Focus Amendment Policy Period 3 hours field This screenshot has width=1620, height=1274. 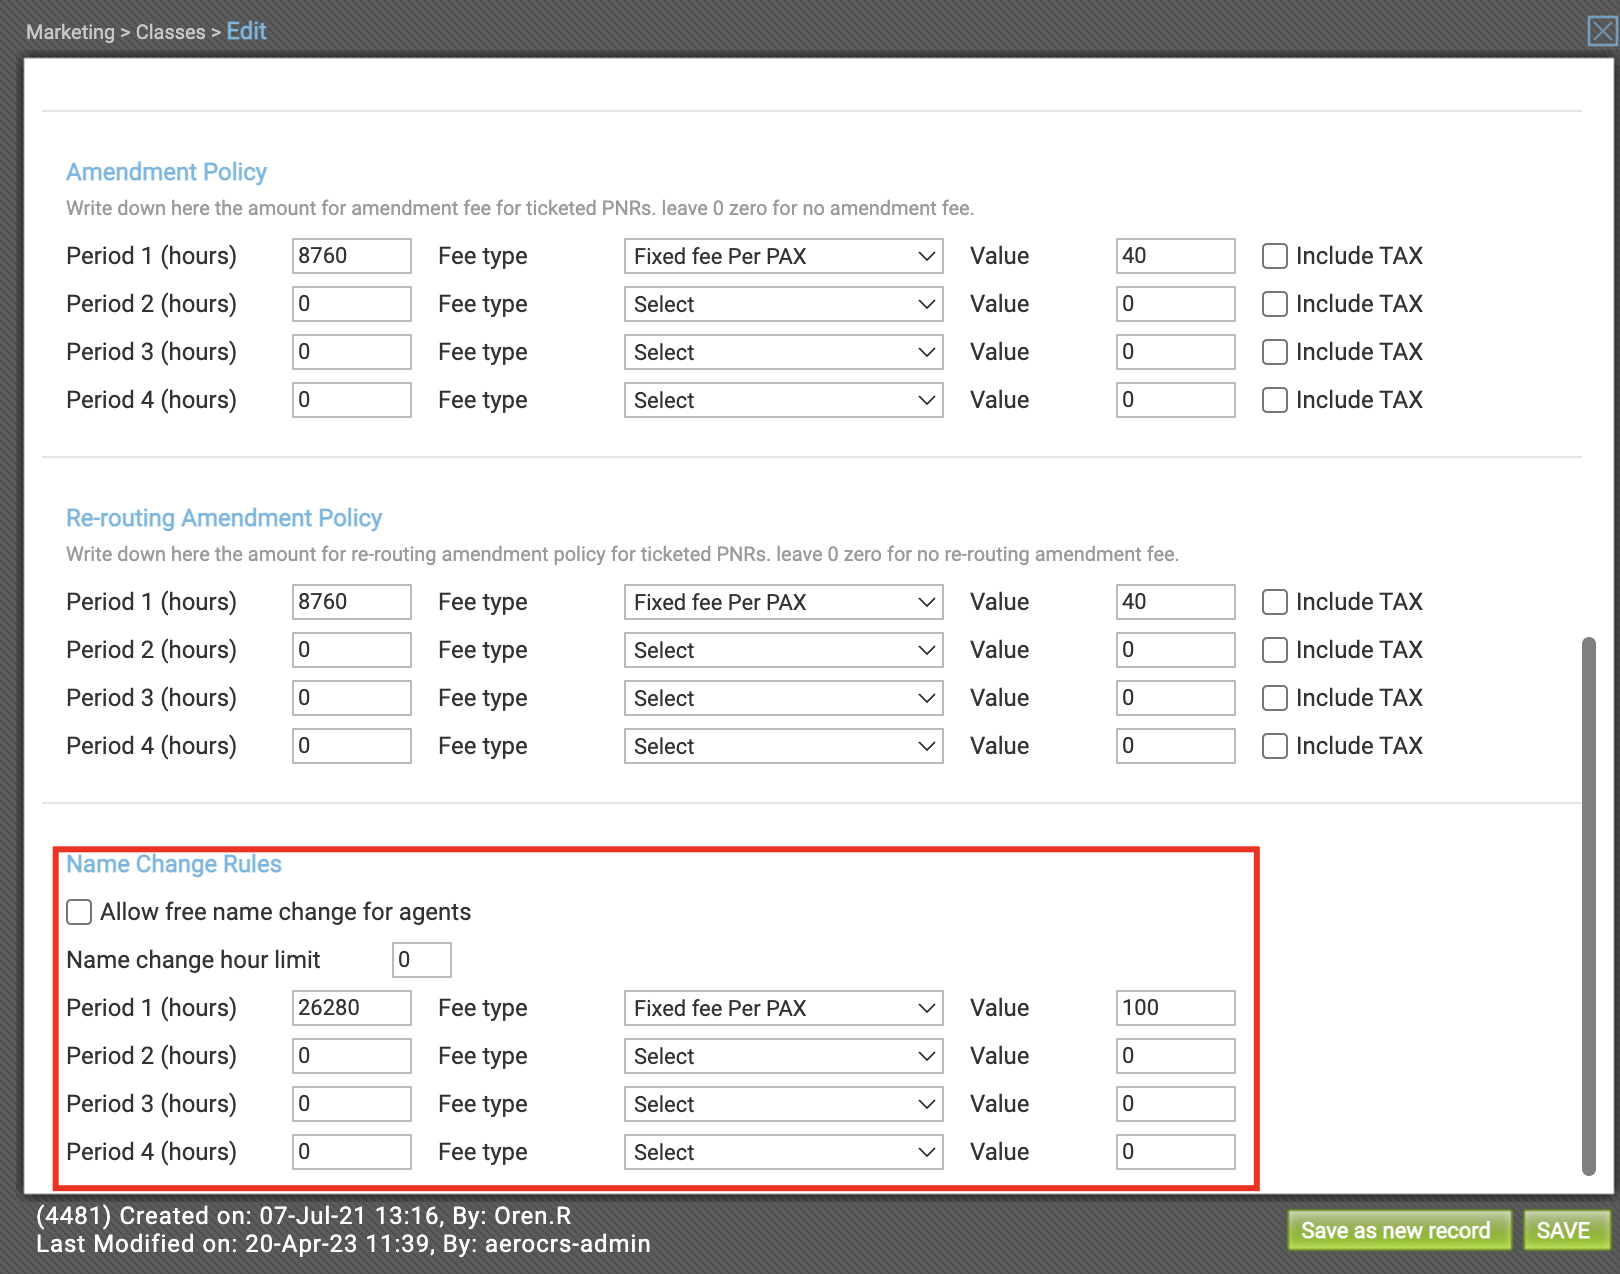click(x=352, y=352)
